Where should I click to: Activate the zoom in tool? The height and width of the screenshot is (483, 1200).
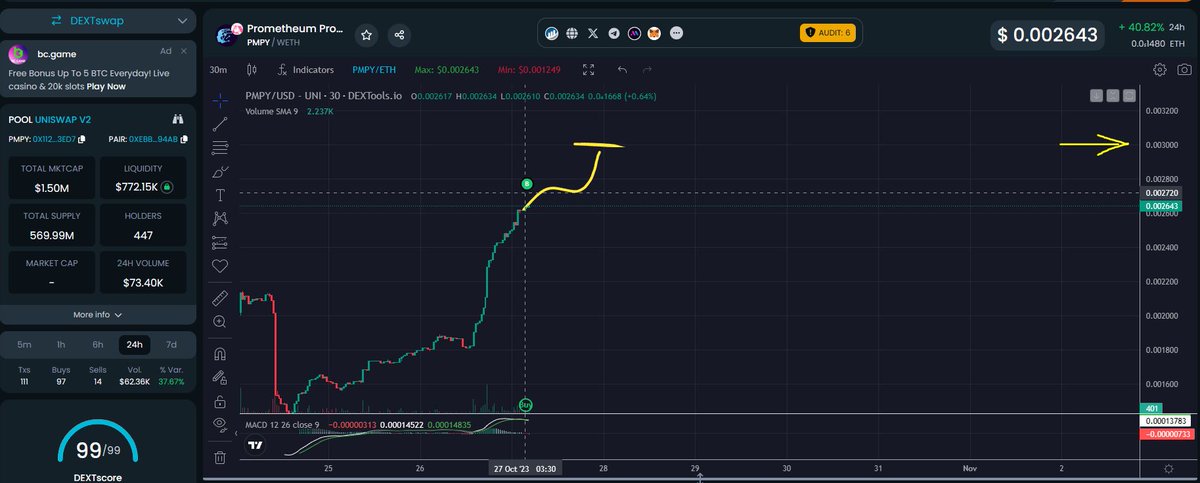[220, 322]
